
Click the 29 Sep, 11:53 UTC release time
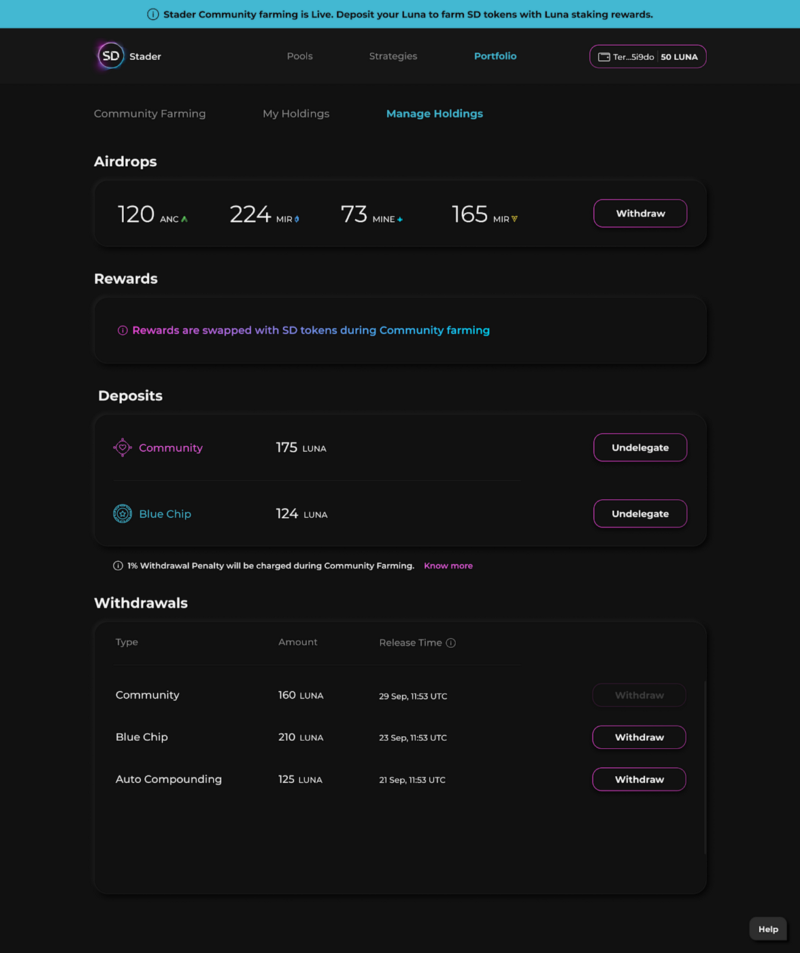pos(413,697)
